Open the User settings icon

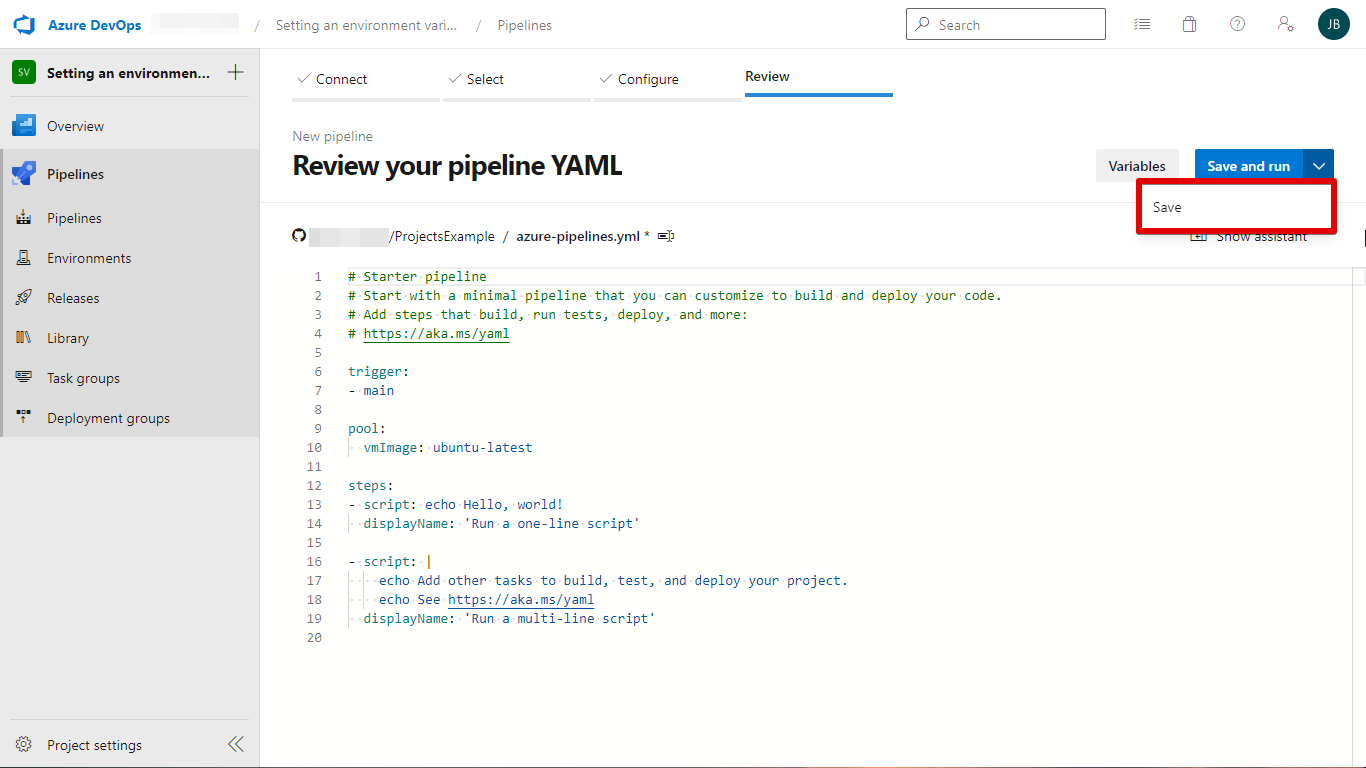click(1286, 25)
